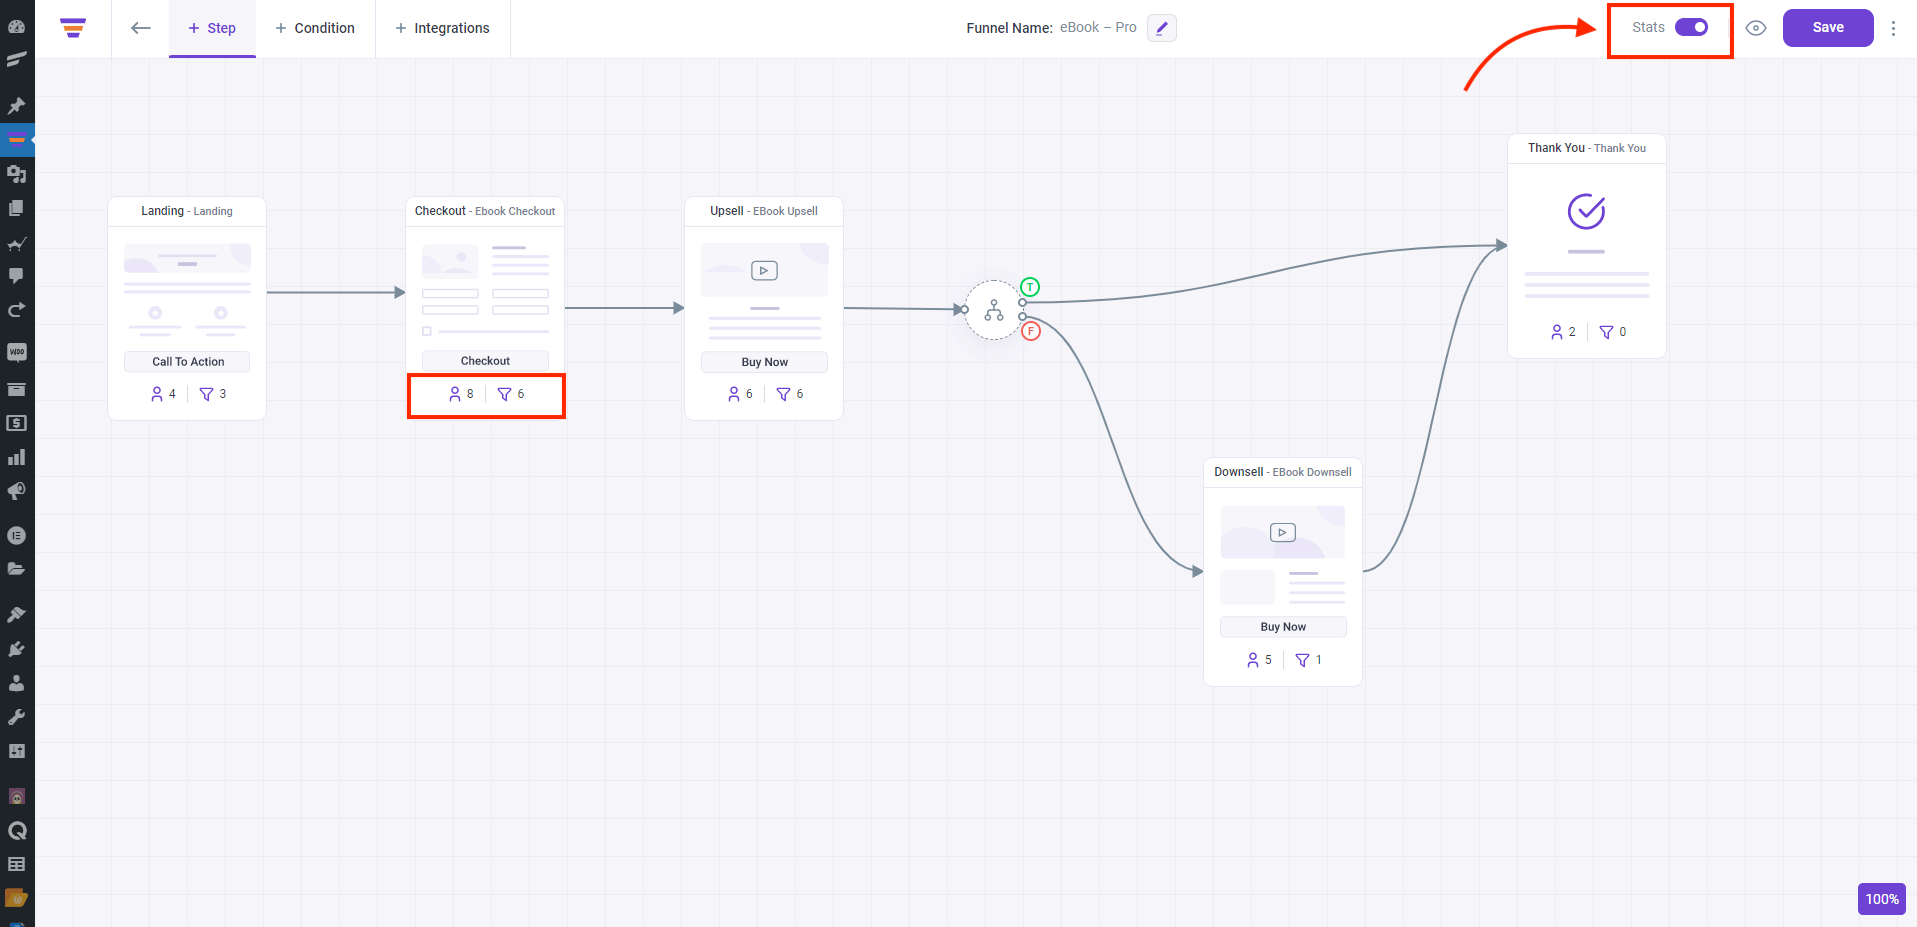Click the Upsell visitors count of 6
The width and height of the screenshot is (1917, 927).
coord(740,394)
